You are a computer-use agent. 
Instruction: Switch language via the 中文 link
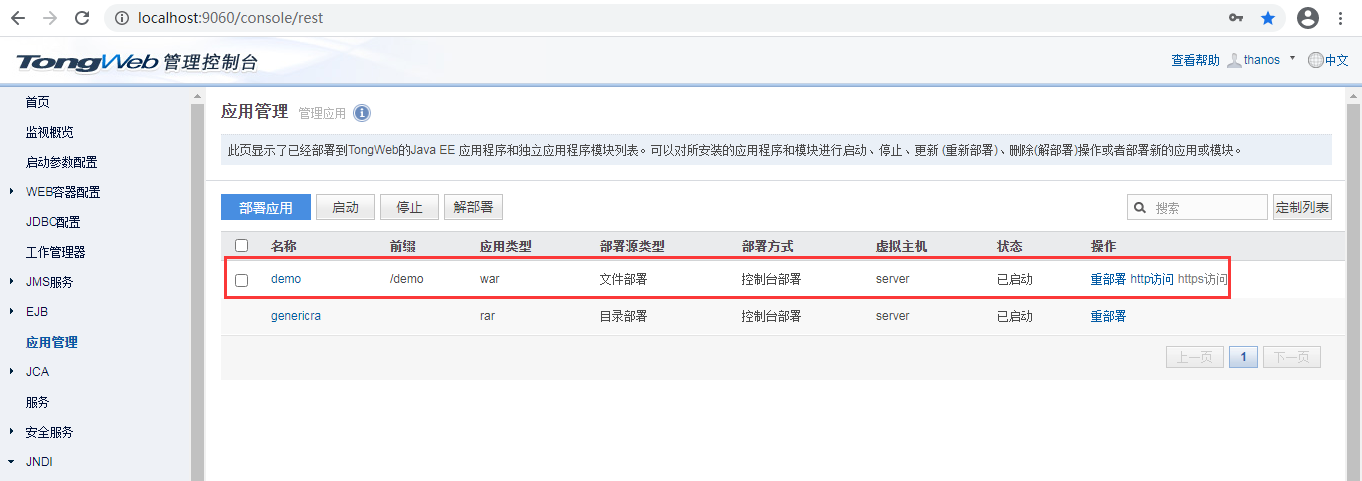pos(1337,60)
